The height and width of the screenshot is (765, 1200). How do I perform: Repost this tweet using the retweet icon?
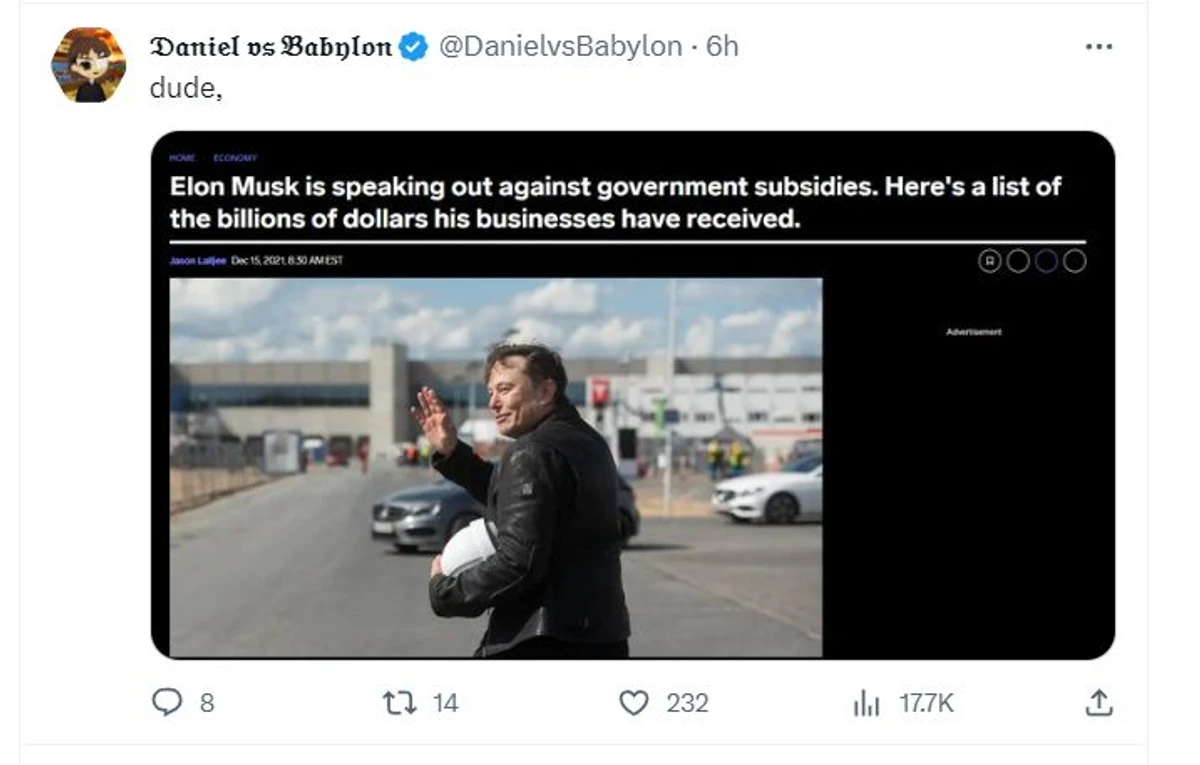tap(399, 703)
